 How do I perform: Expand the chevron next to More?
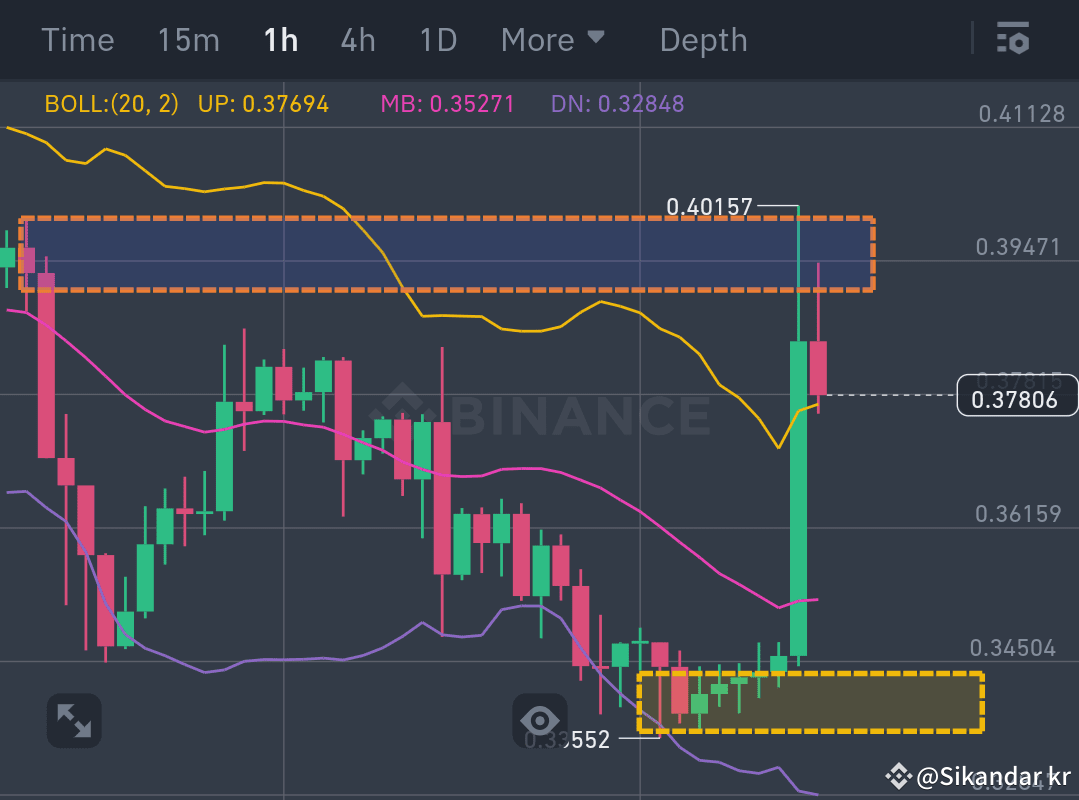[598, 39]
